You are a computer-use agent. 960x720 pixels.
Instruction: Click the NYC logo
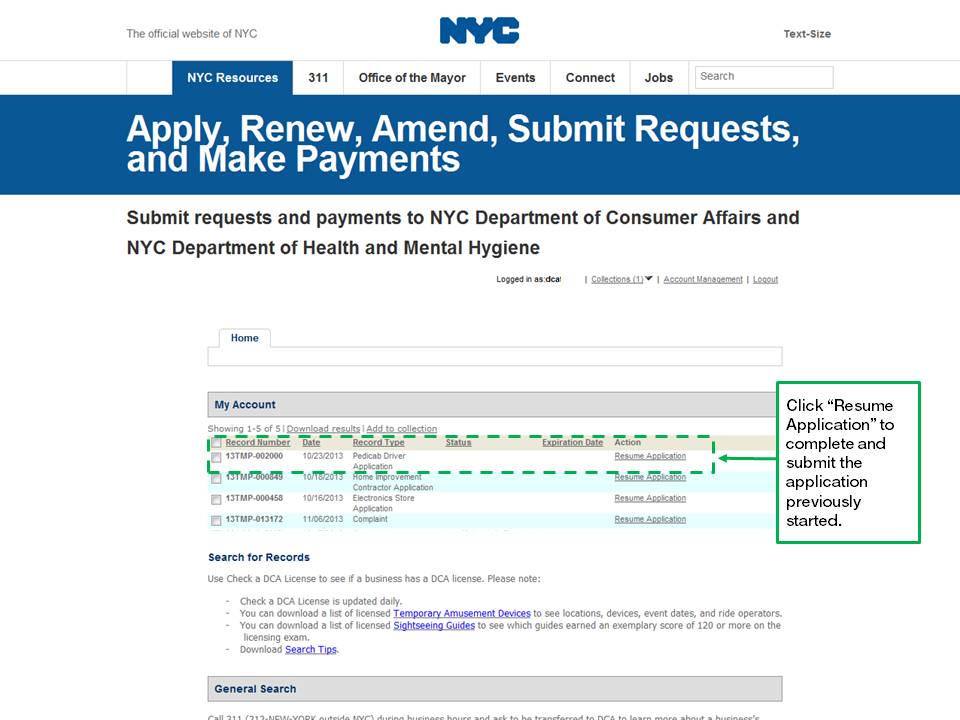[479, 31]
